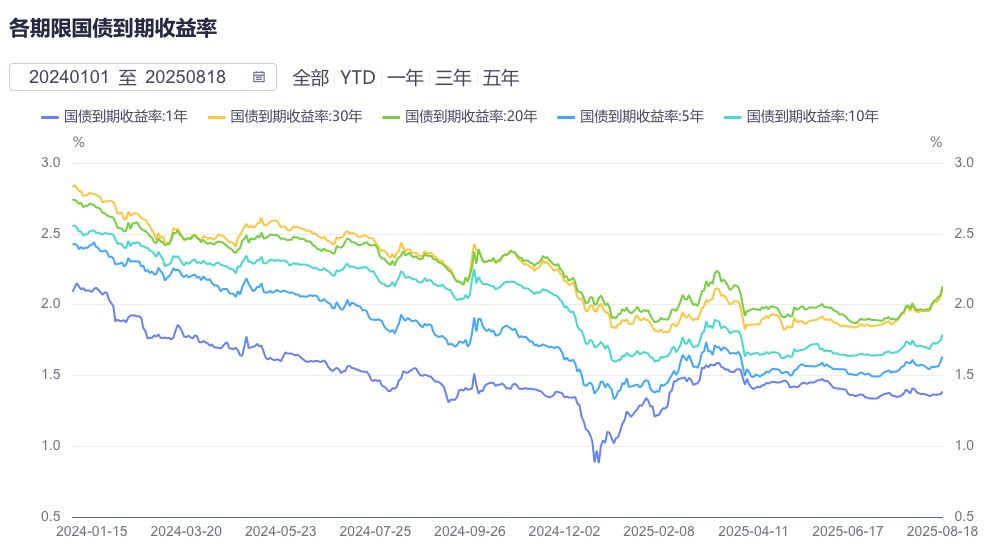Click the end date 20250818
Screen dimensions: 992x554
(185, 77)
